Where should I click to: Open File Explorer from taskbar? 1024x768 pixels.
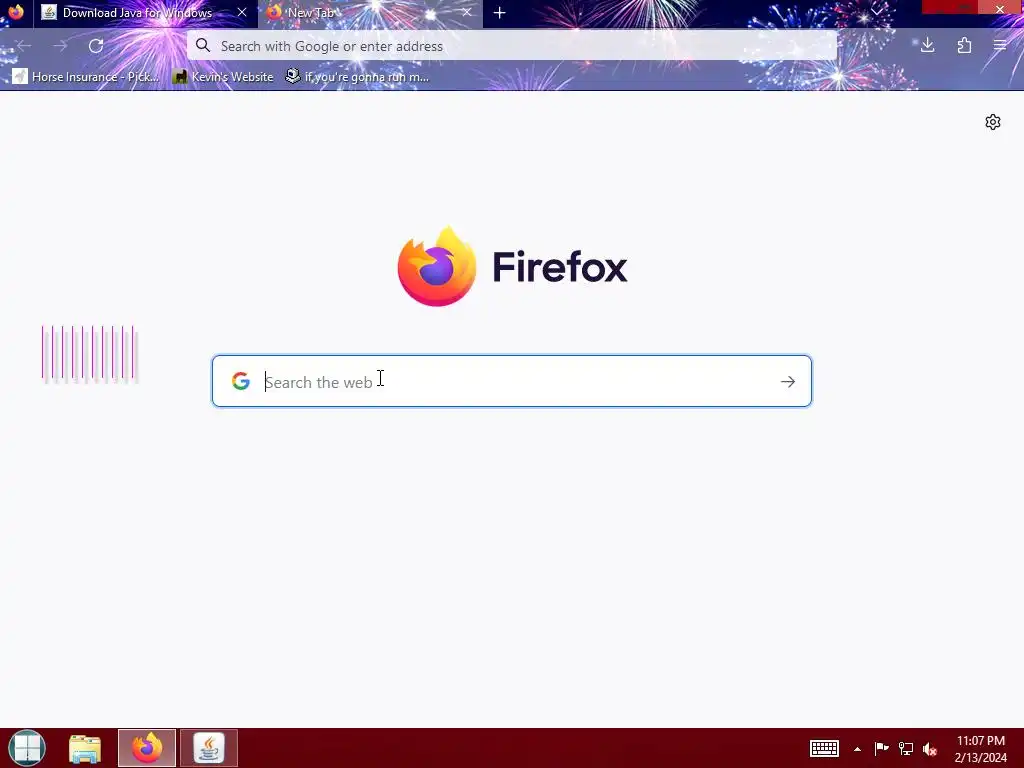[85, 748]
